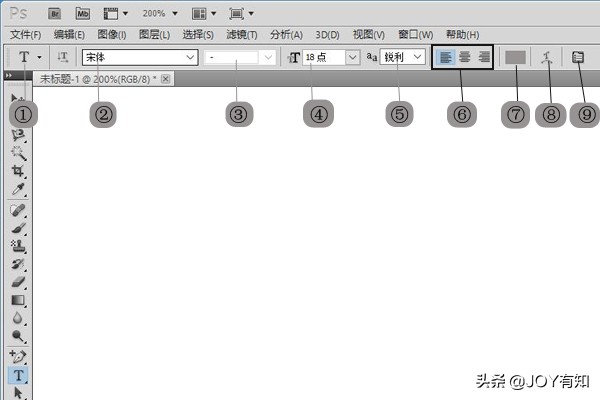Open the 宋体 font family dropdown
The width and height of the screenshot is (600, 400).
140,57
